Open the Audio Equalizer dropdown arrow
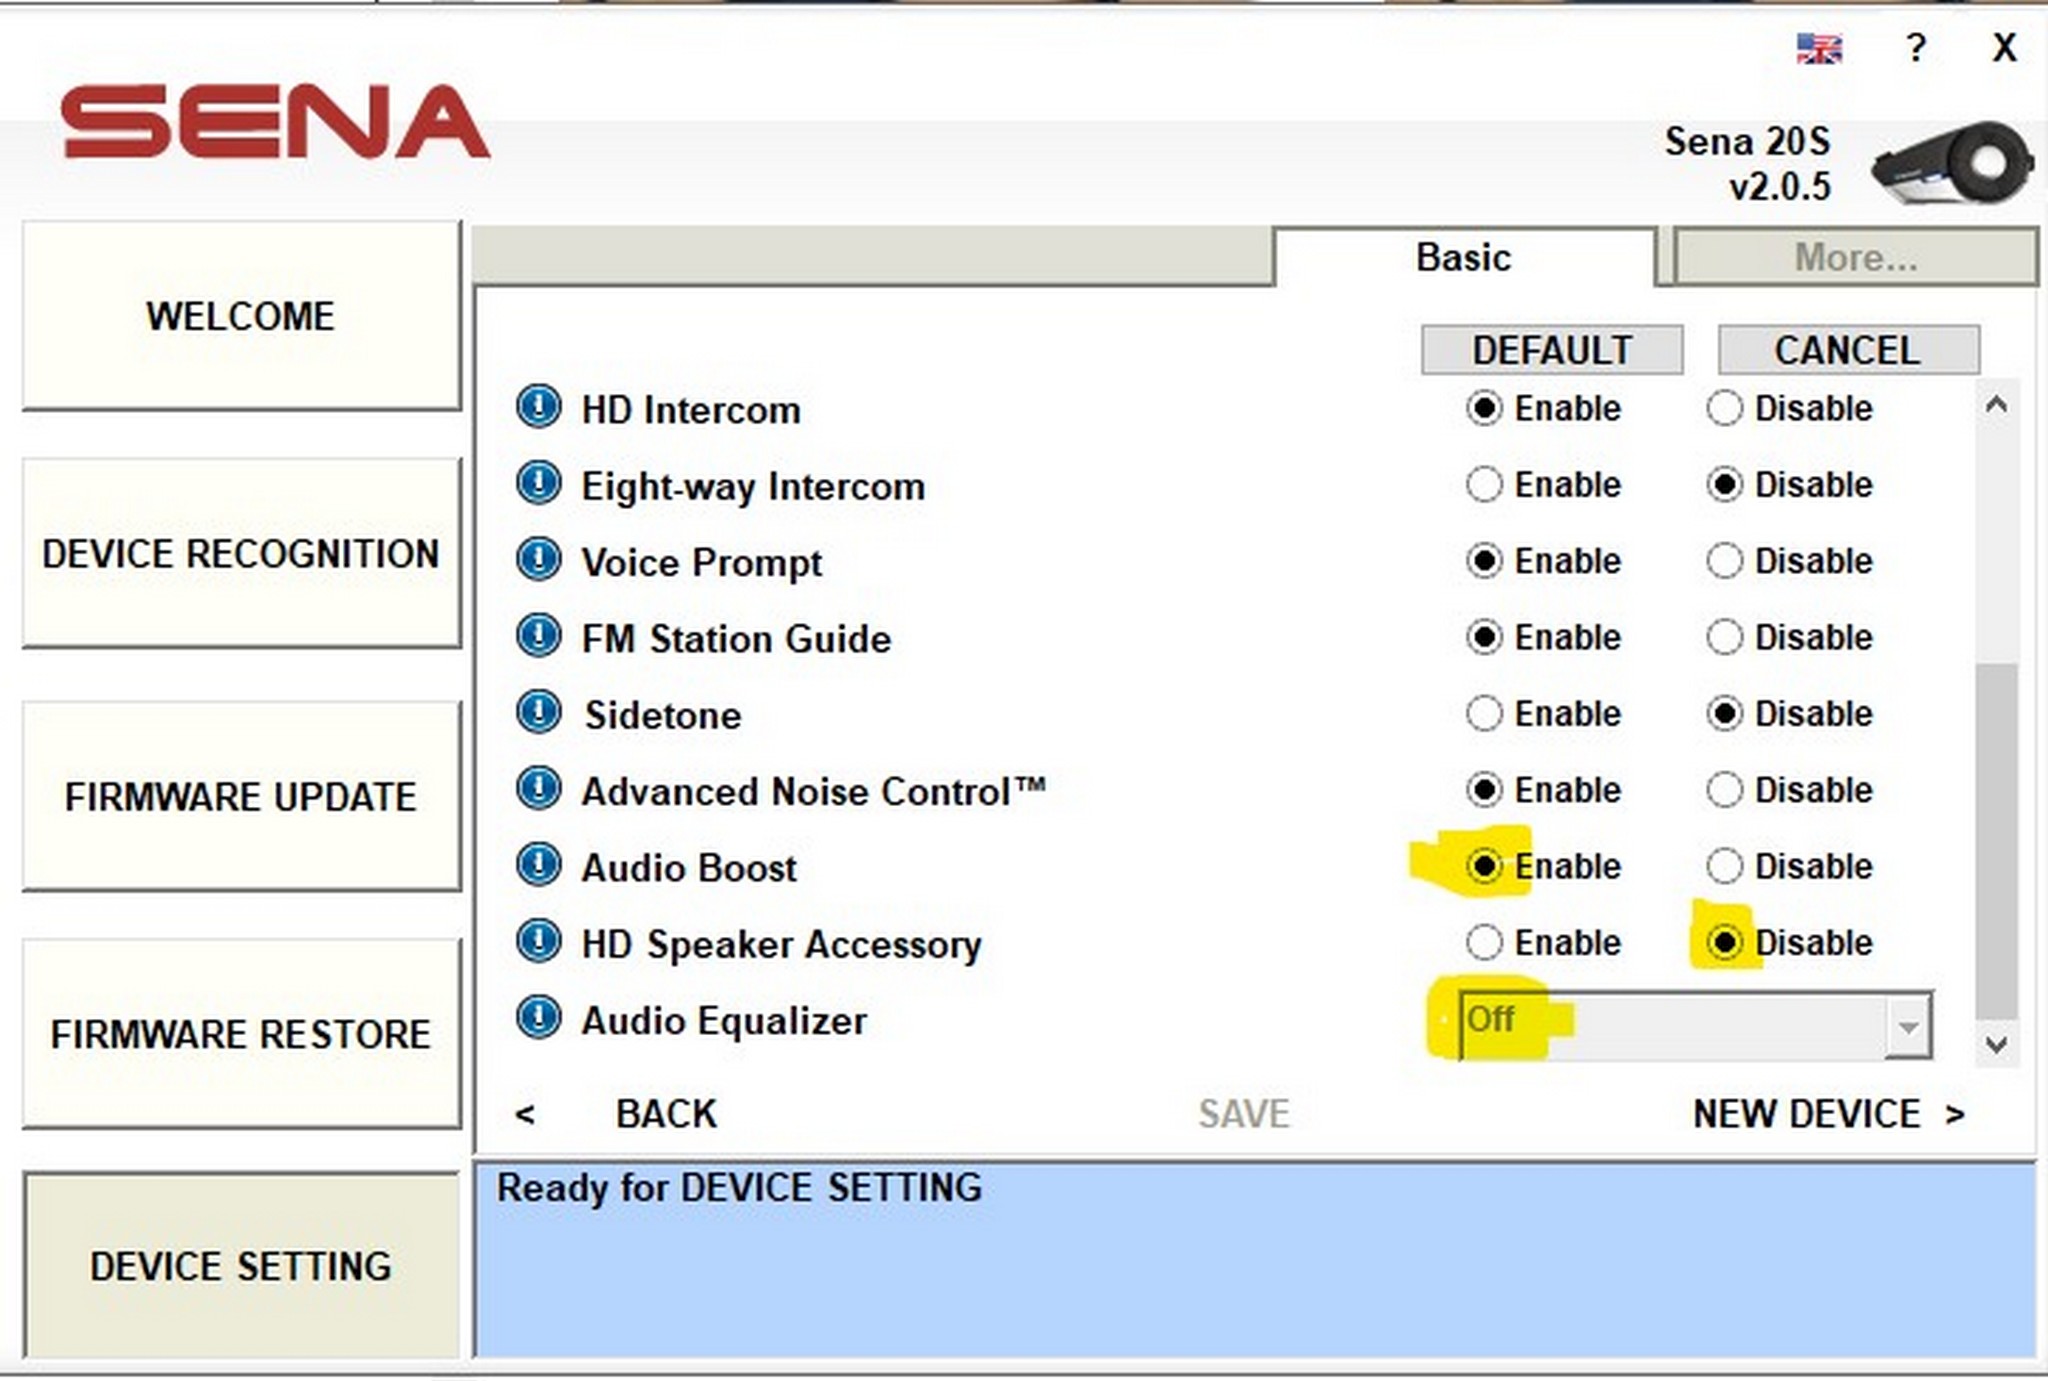2048x1381 pixels. point(1908,1026)
